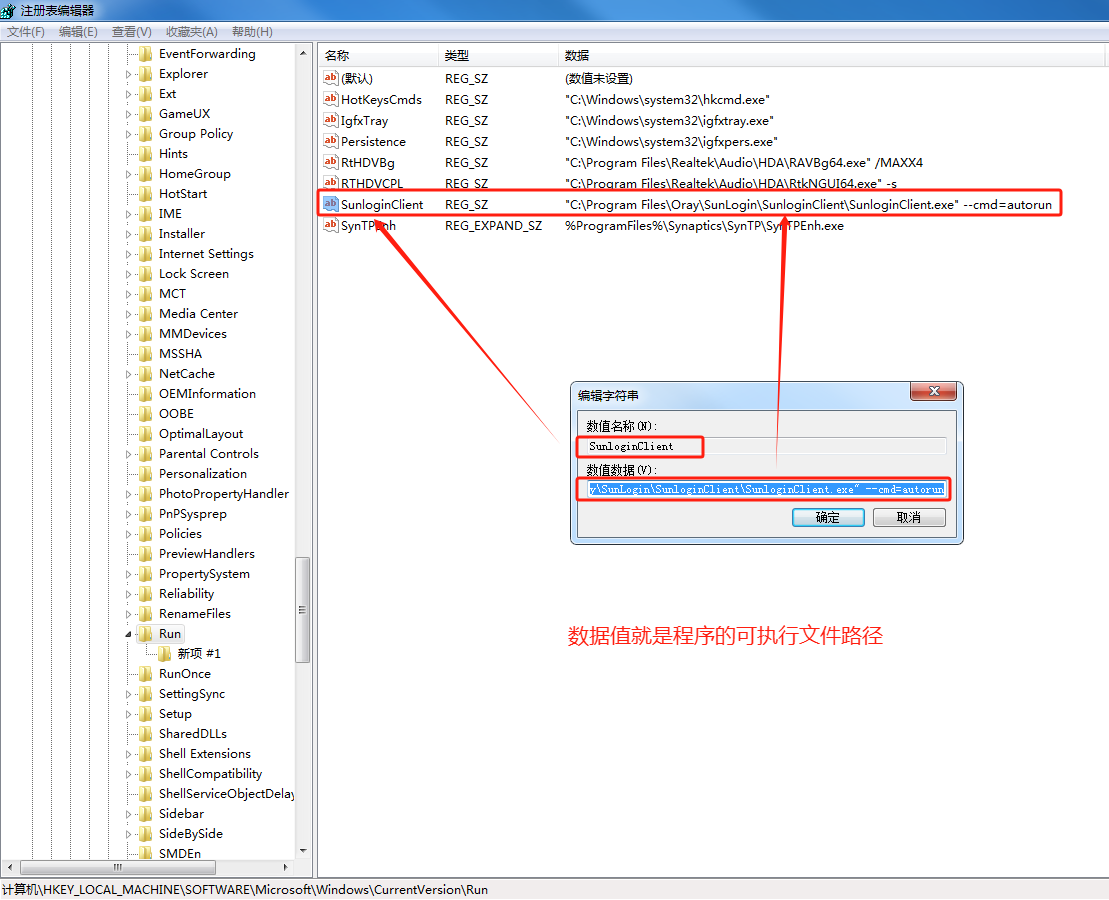Click the hkcmd.exe data cell
Image resolution: width=1109 pixels, height=900 pixels.
[668, 100]
